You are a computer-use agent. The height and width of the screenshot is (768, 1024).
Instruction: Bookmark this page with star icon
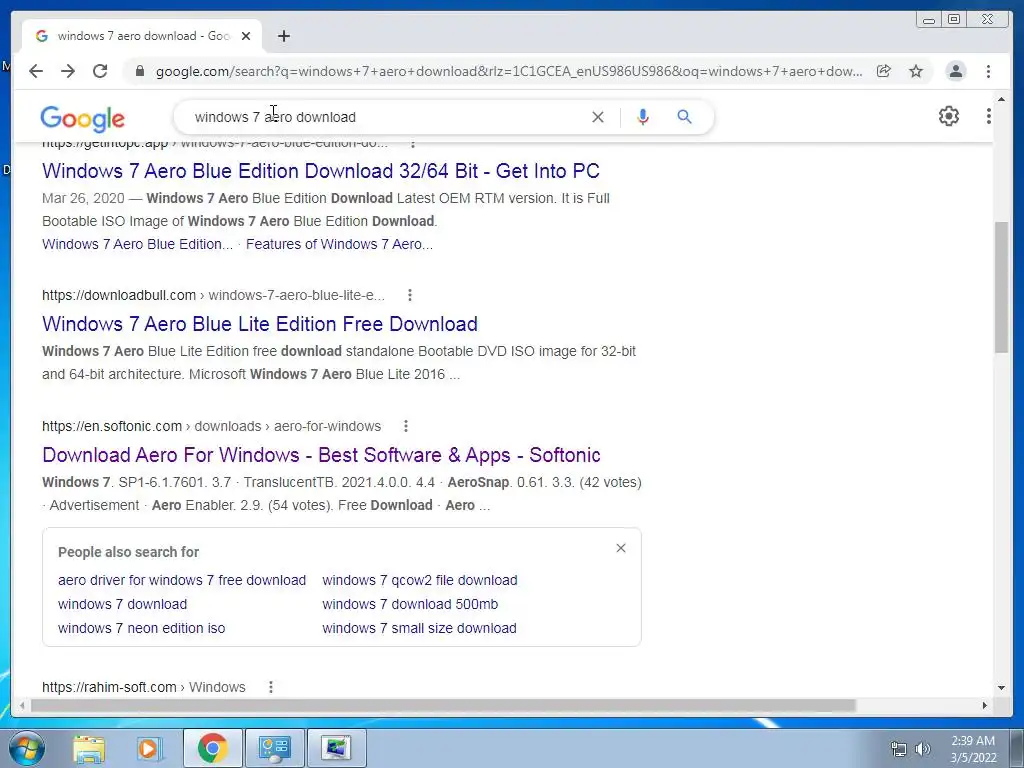[916, 71]
